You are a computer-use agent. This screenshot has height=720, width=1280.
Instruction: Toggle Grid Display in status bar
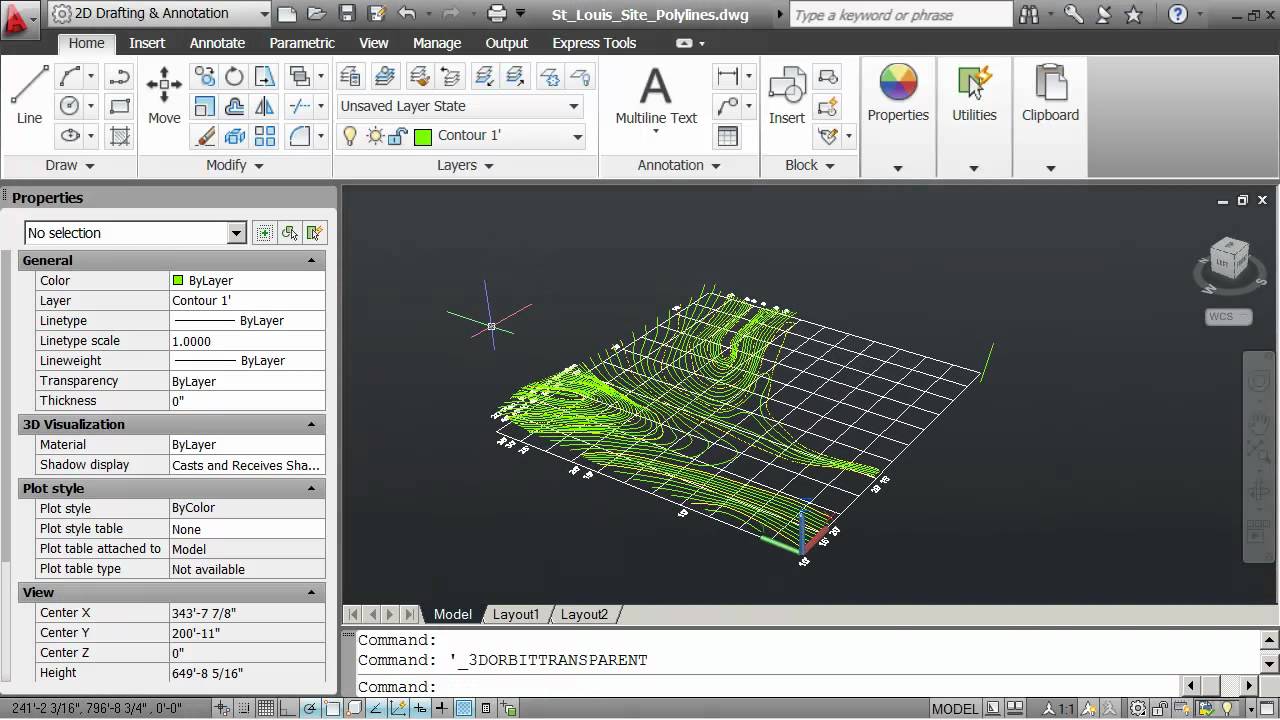click(x=265, y=709)
